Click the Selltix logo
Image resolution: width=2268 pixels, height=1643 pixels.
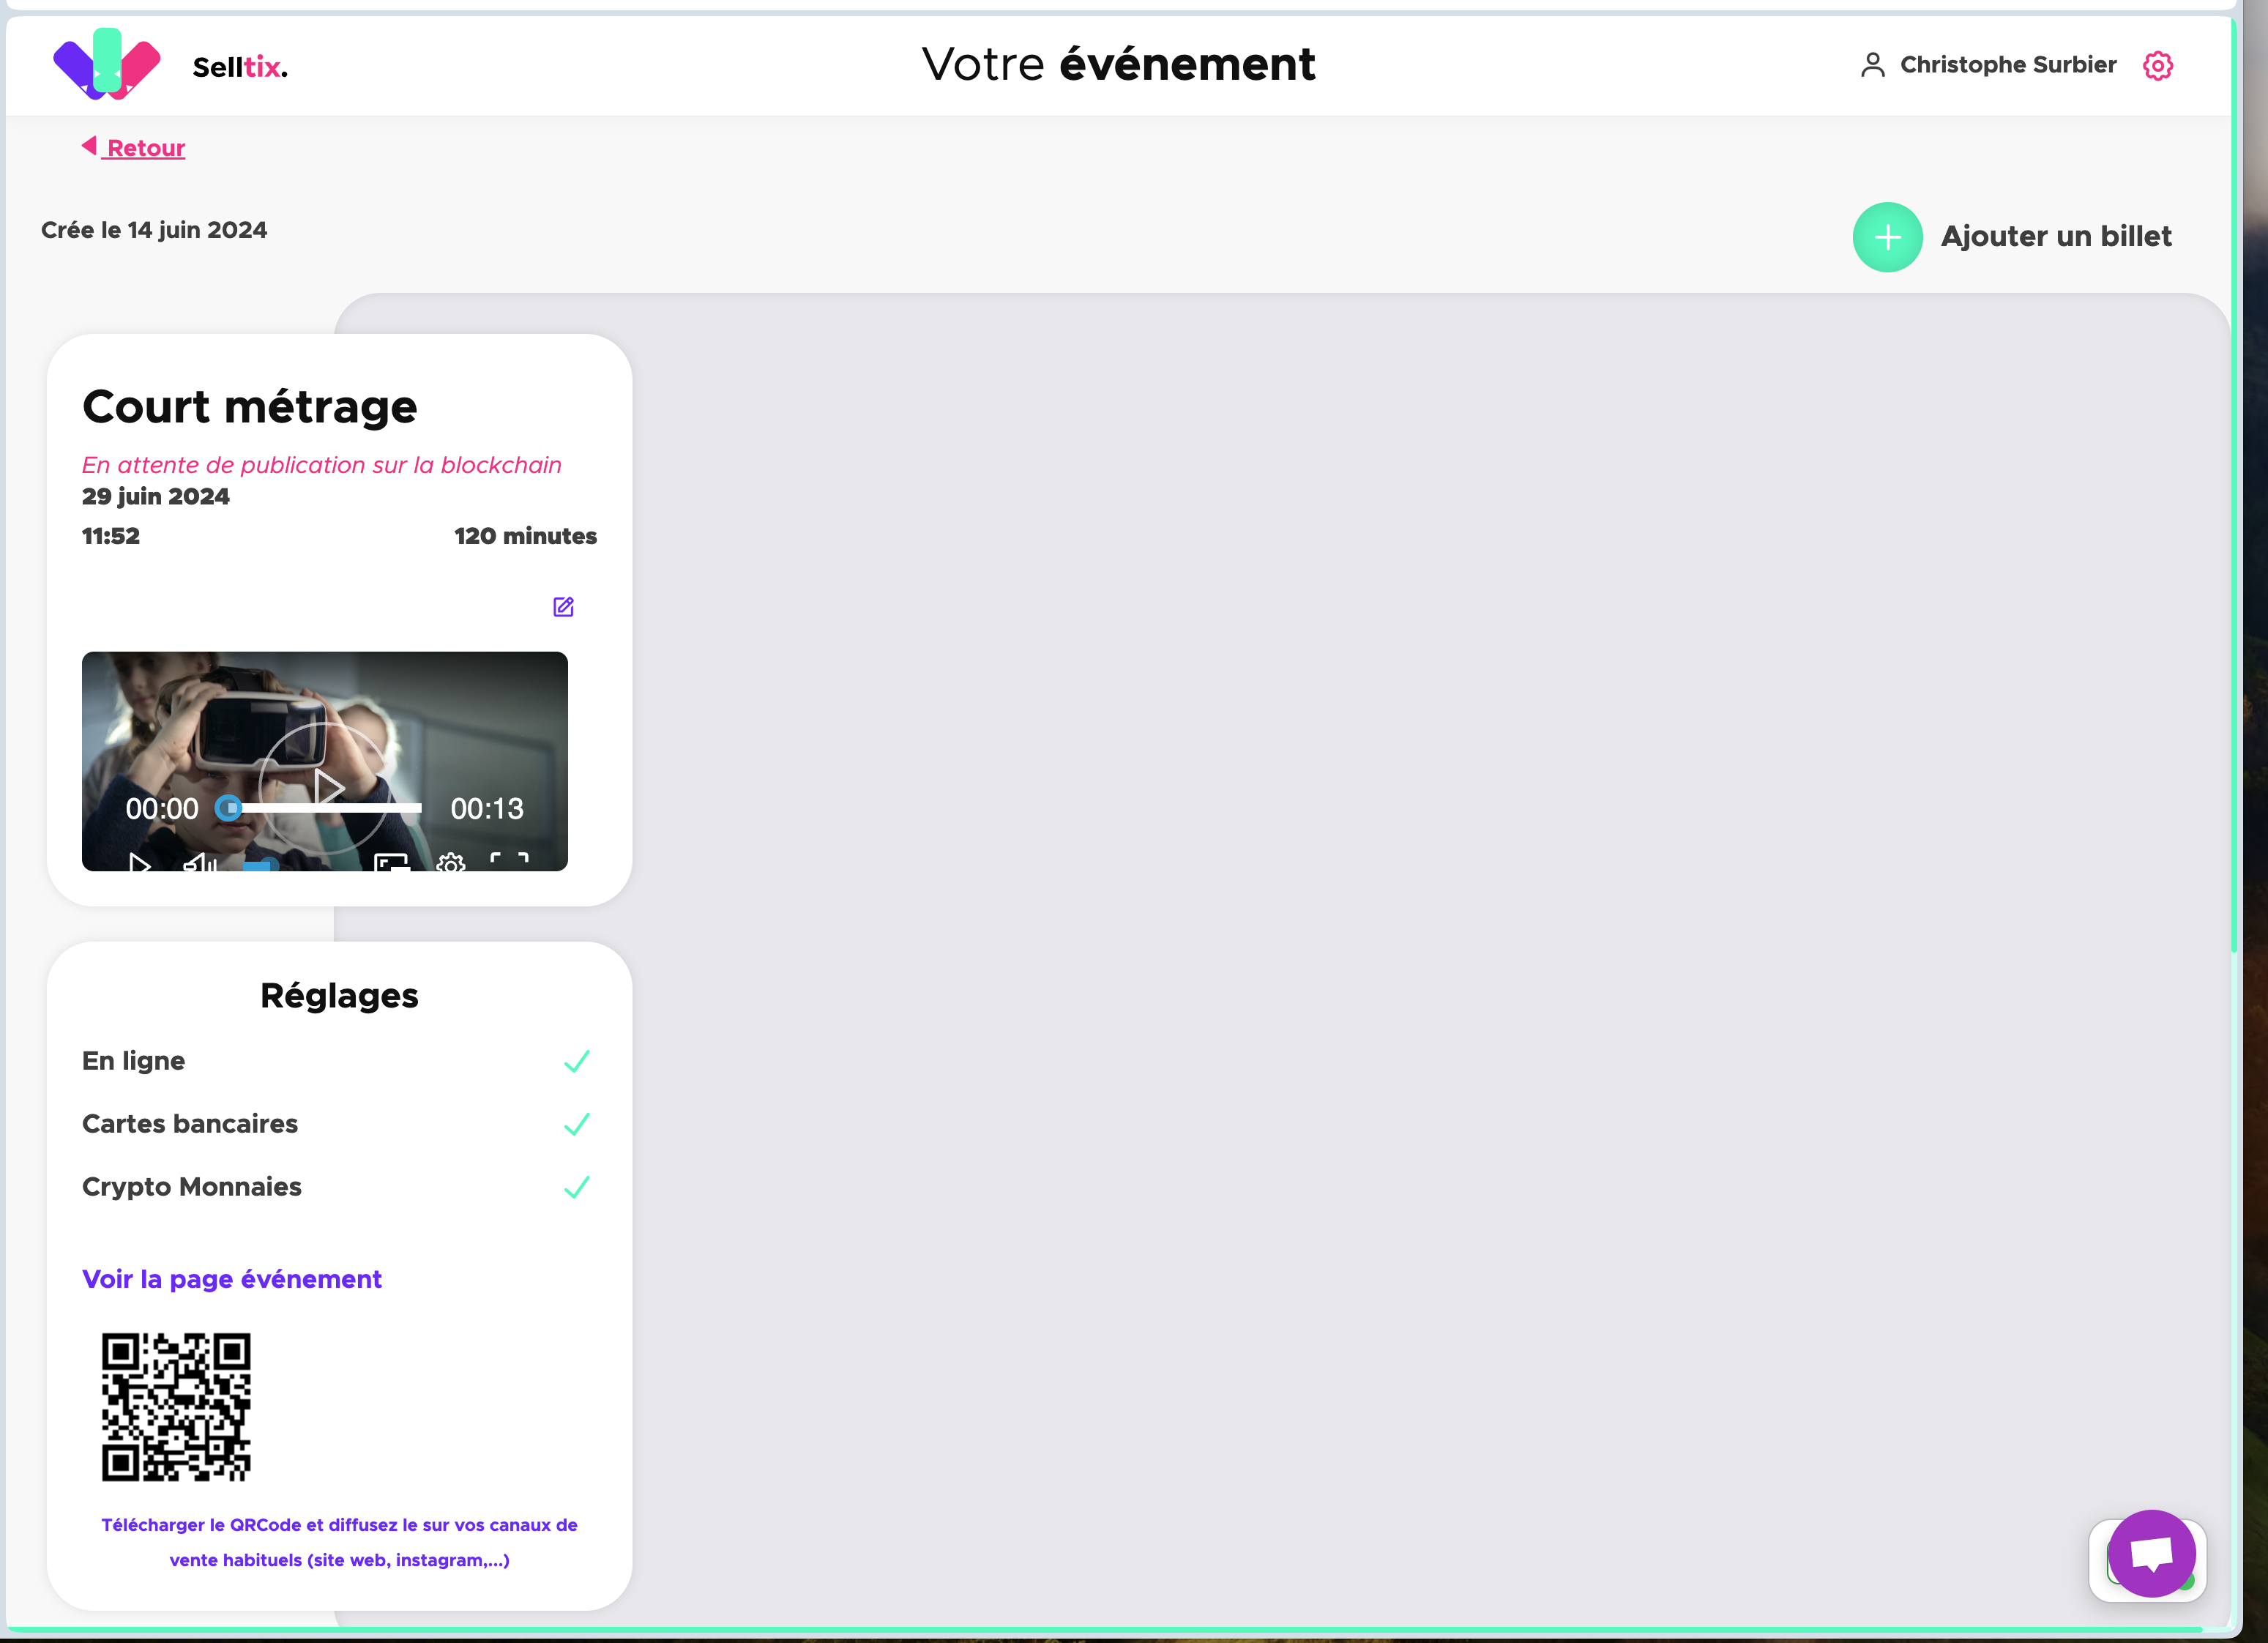[107, 65]
